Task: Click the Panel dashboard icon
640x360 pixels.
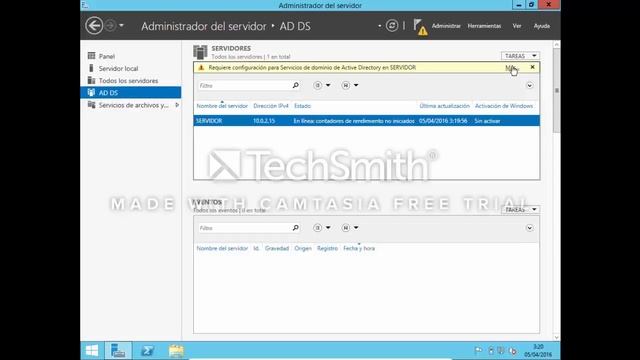Action: point(91,56)
